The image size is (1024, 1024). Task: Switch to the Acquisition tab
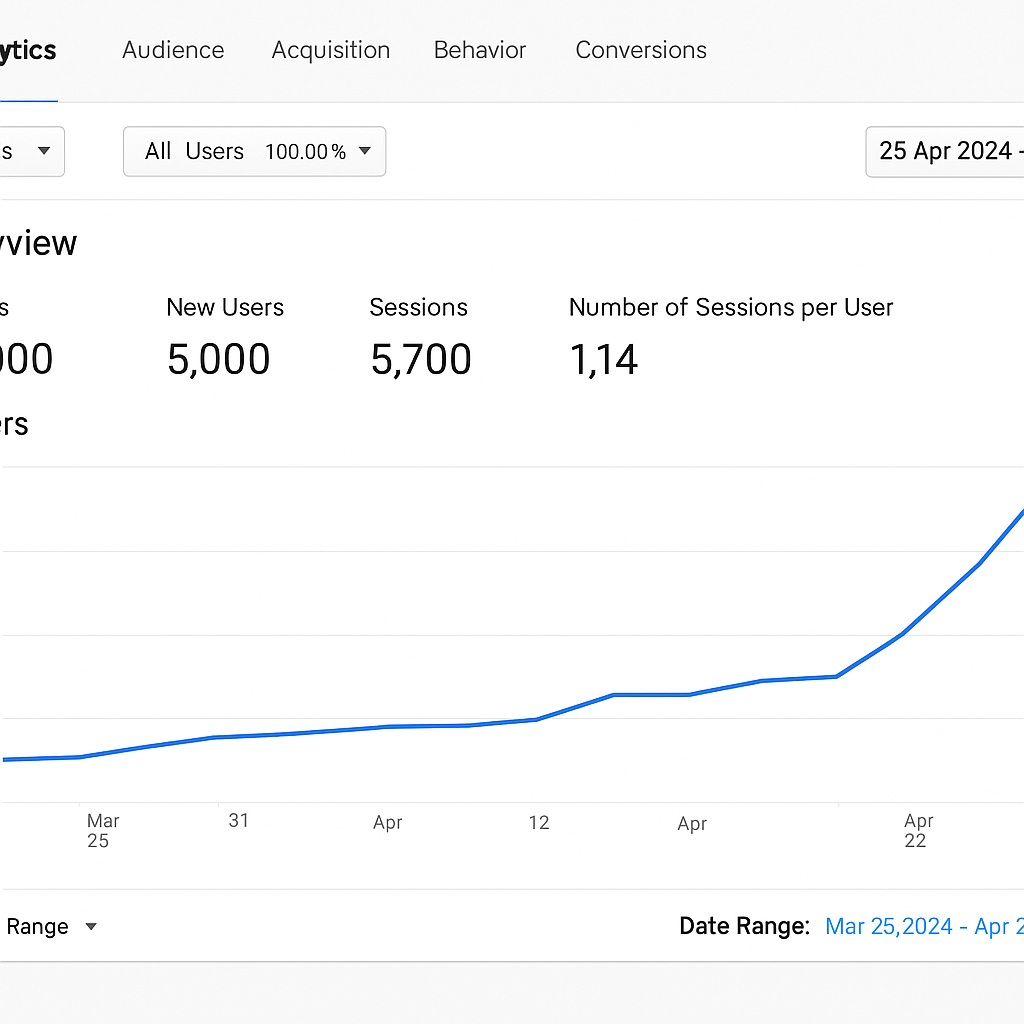coord(330,50)
